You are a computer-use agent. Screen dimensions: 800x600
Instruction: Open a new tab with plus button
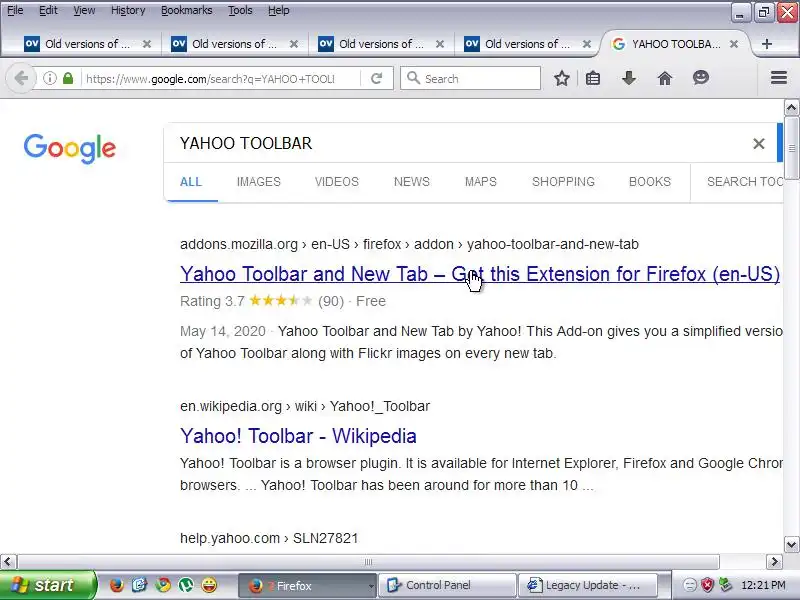pos(766,44)
